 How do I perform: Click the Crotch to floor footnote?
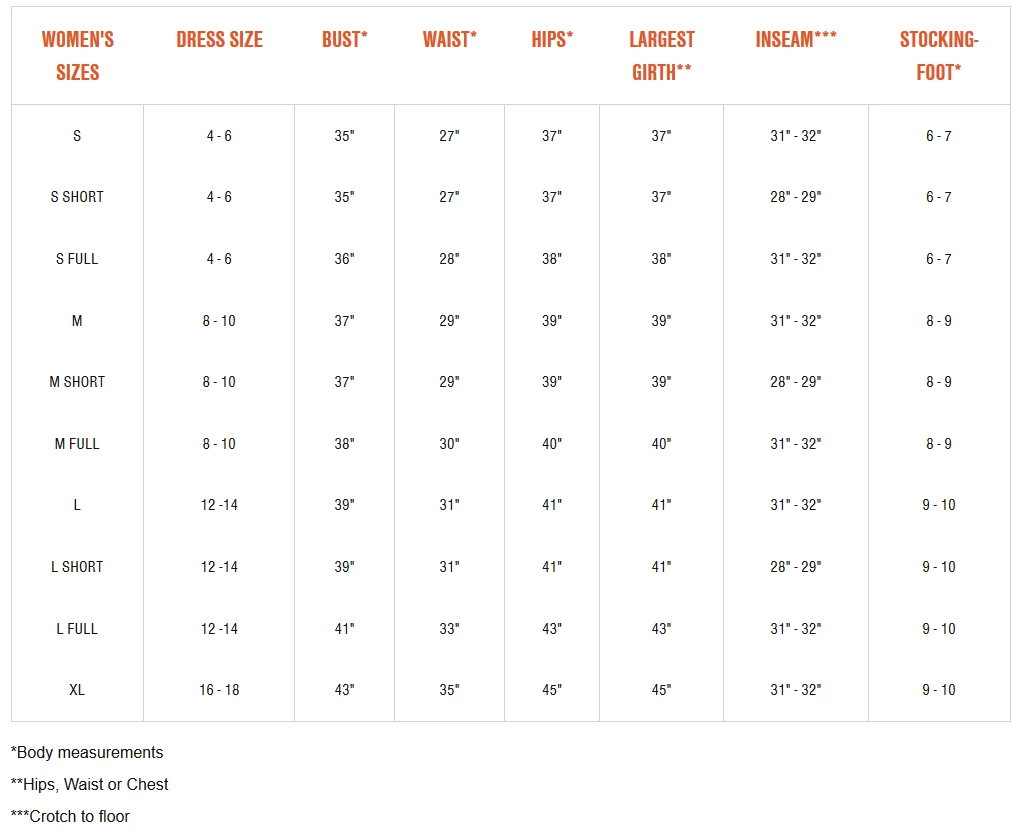tap(70, 816)
